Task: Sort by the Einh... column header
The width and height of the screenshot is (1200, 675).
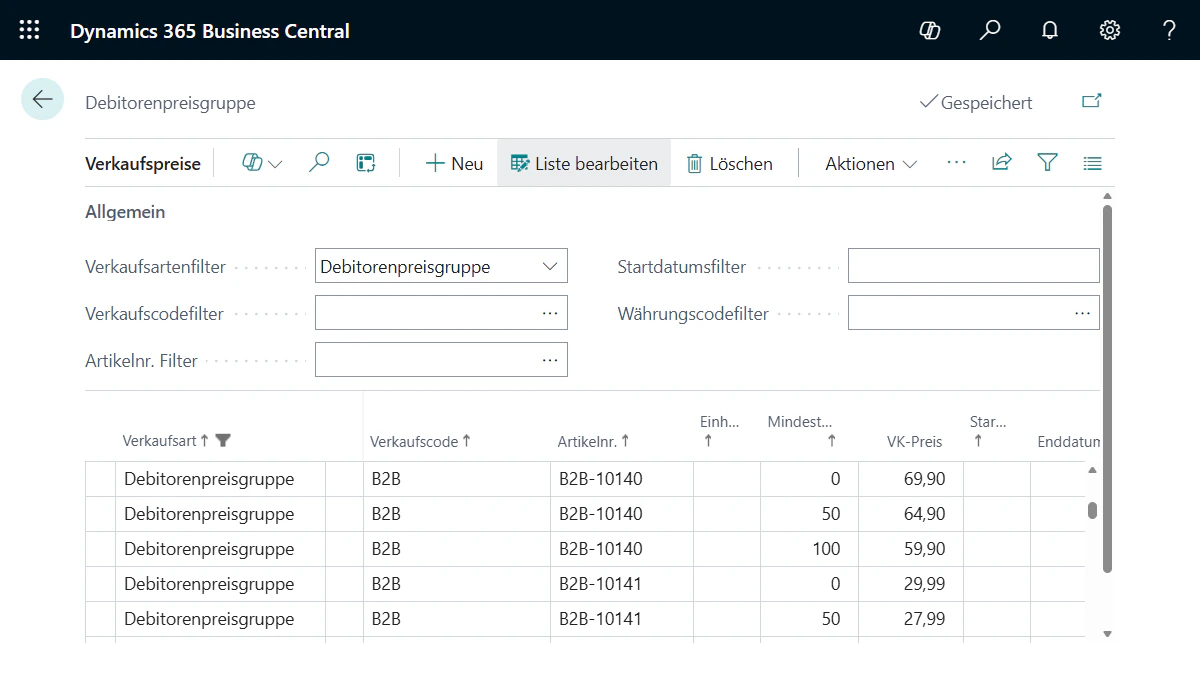Action: (720, 431)
